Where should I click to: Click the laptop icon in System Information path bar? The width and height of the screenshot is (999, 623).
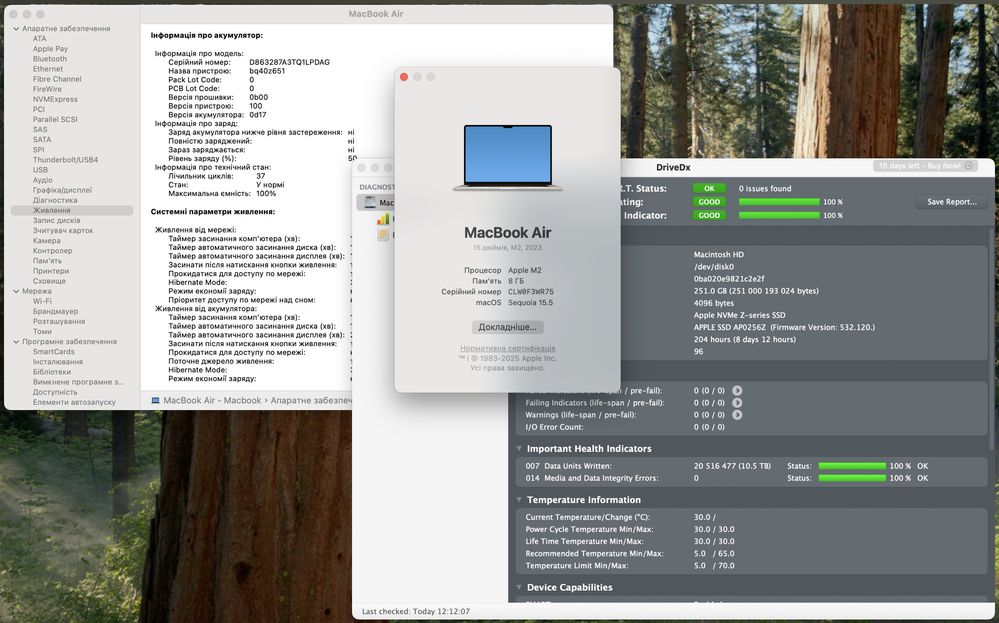coord(155,401)
